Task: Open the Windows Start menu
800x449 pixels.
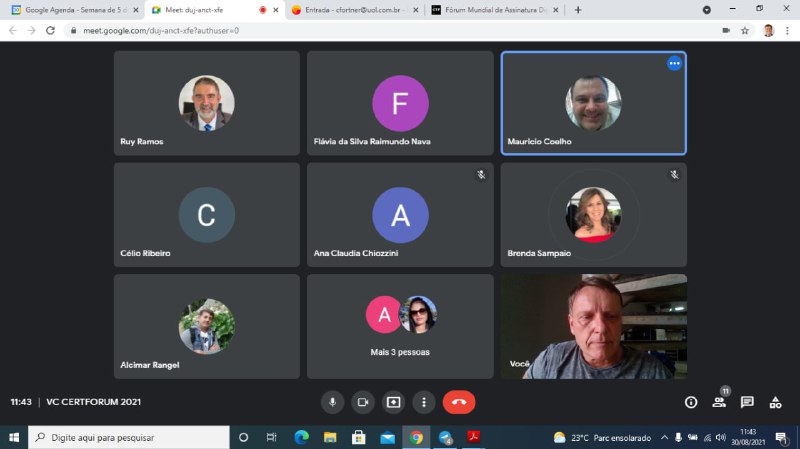Action: (14, 437)
